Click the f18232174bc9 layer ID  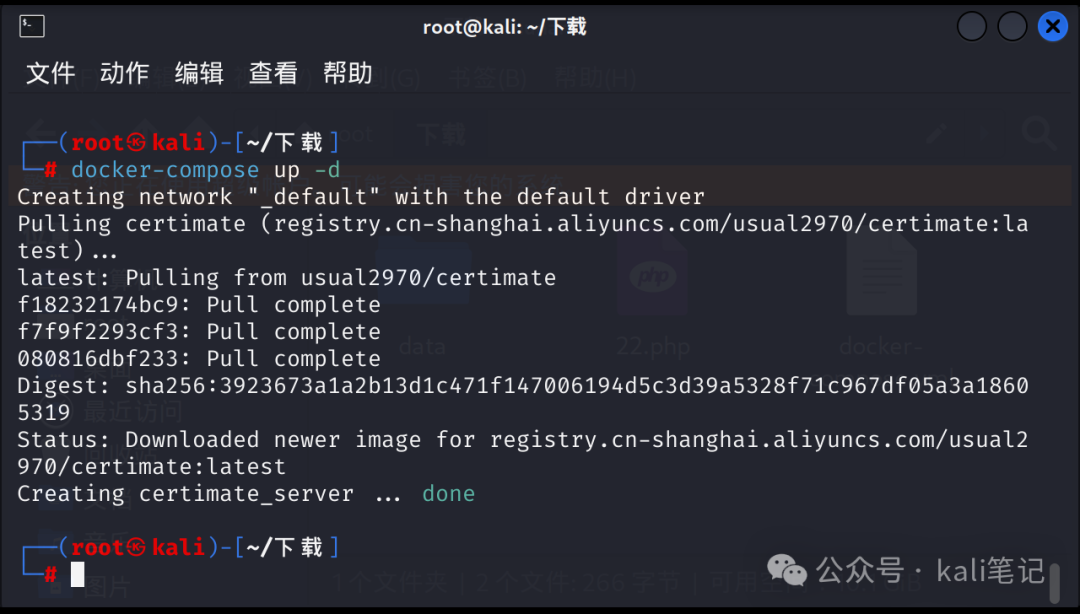click(x=97, y=305)
